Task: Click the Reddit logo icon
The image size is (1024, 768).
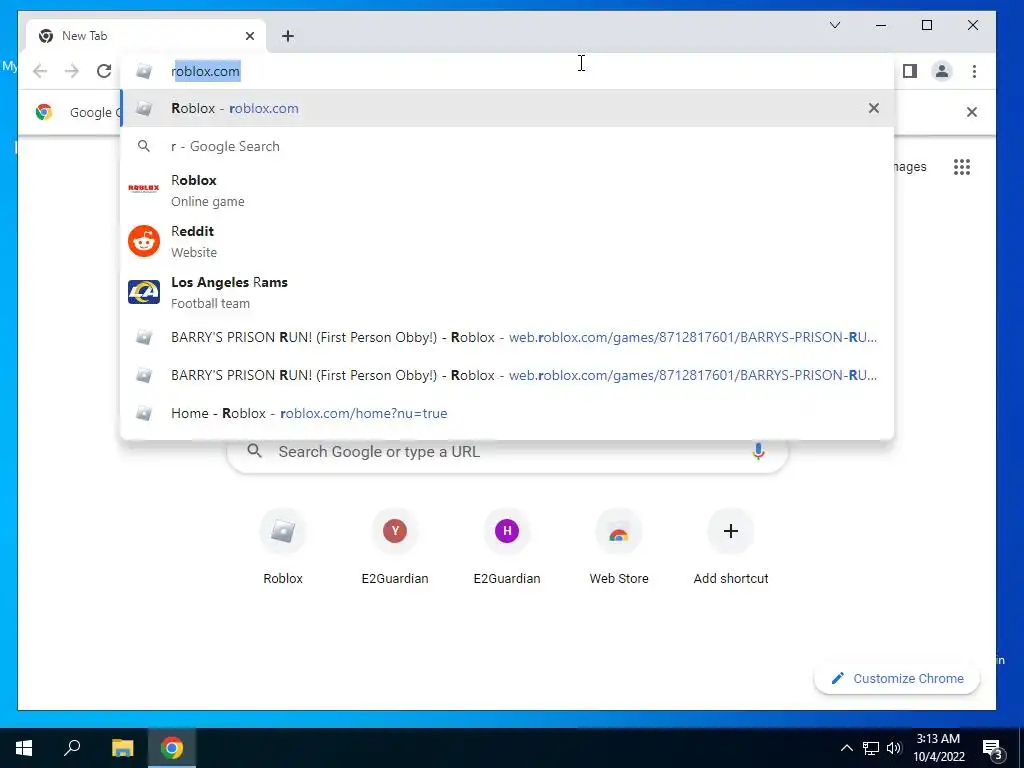Action: pos(144,241)
